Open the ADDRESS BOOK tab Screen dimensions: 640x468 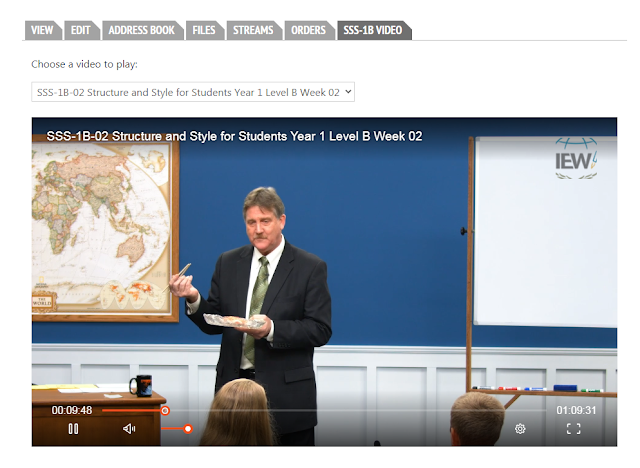point(142,30)
